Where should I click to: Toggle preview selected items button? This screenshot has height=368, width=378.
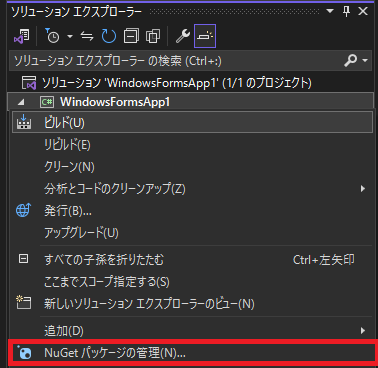point(205,36)
